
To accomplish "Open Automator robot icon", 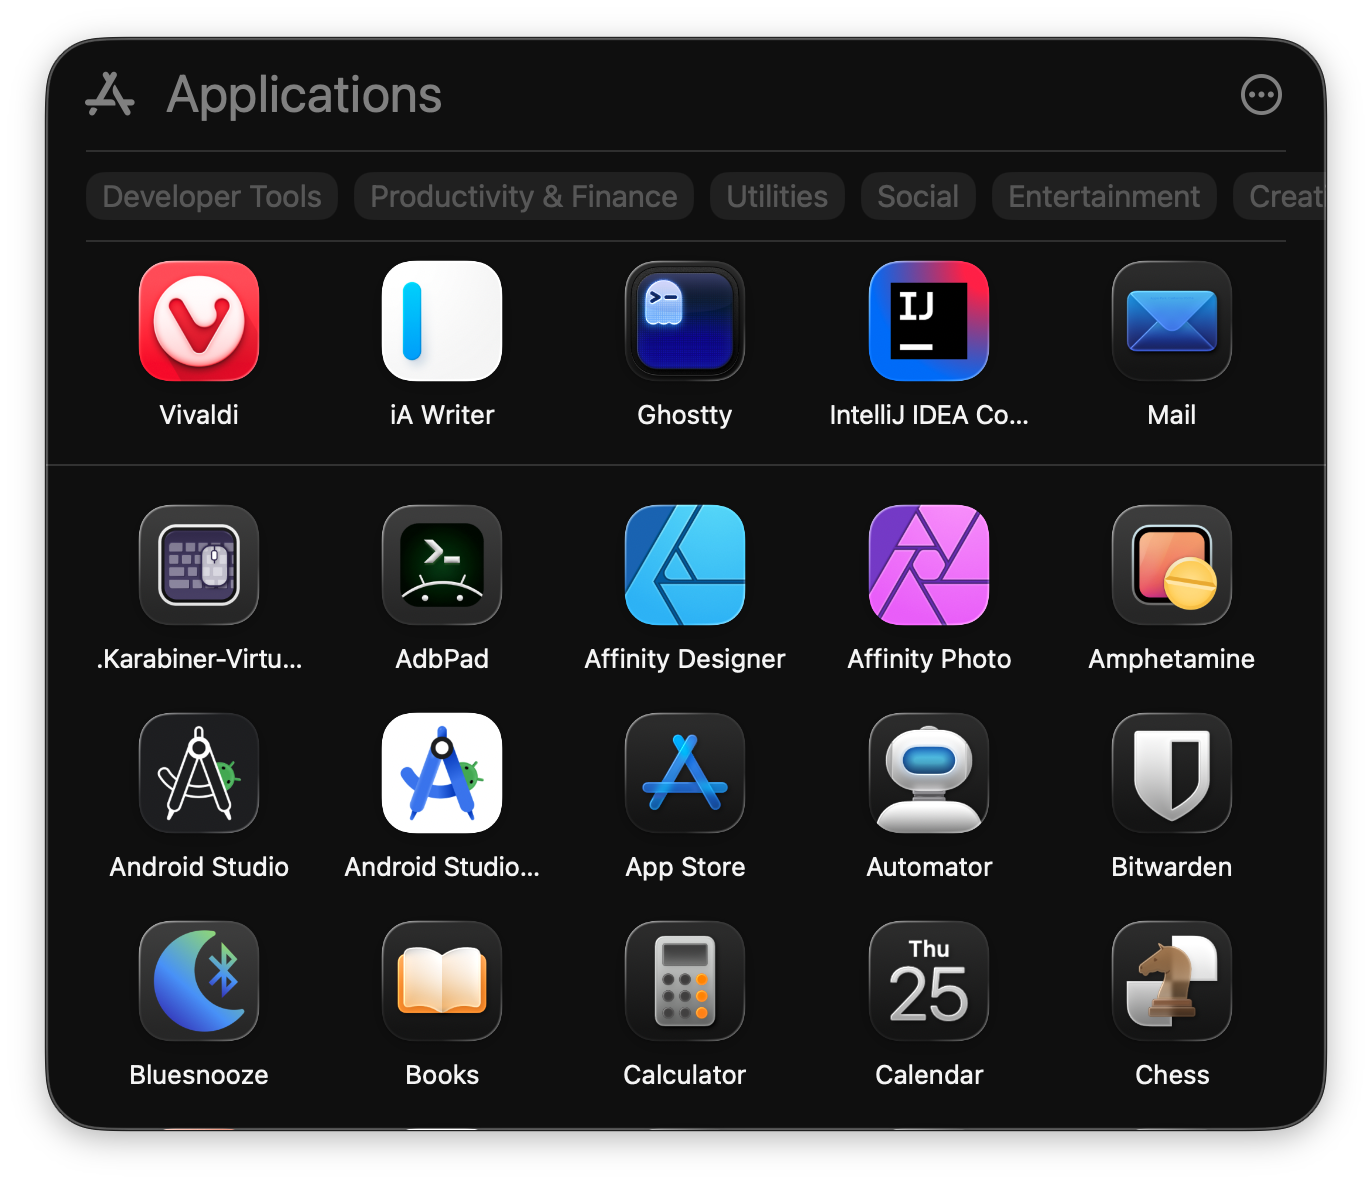I will (x=929, y=773).
